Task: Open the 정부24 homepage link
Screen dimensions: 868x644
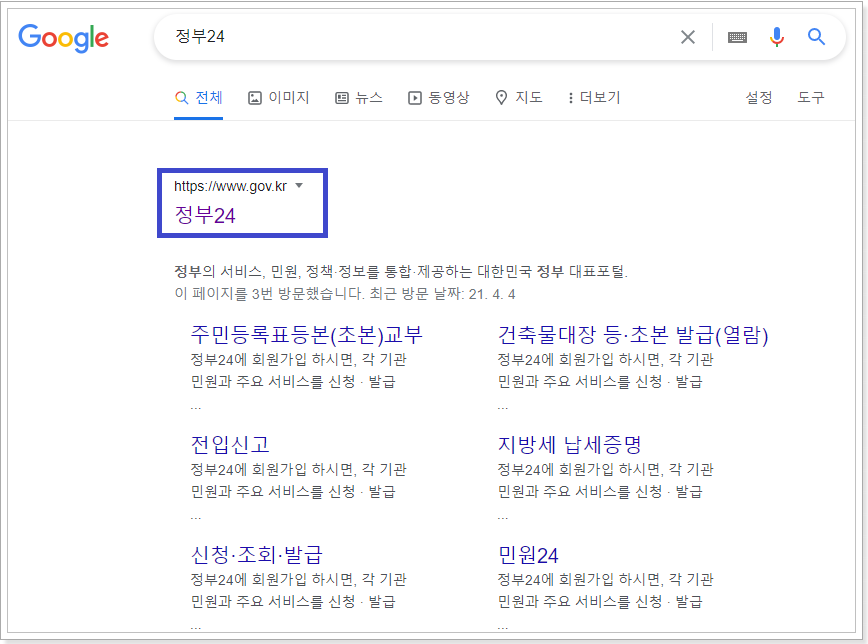Action: click(205, 215)
